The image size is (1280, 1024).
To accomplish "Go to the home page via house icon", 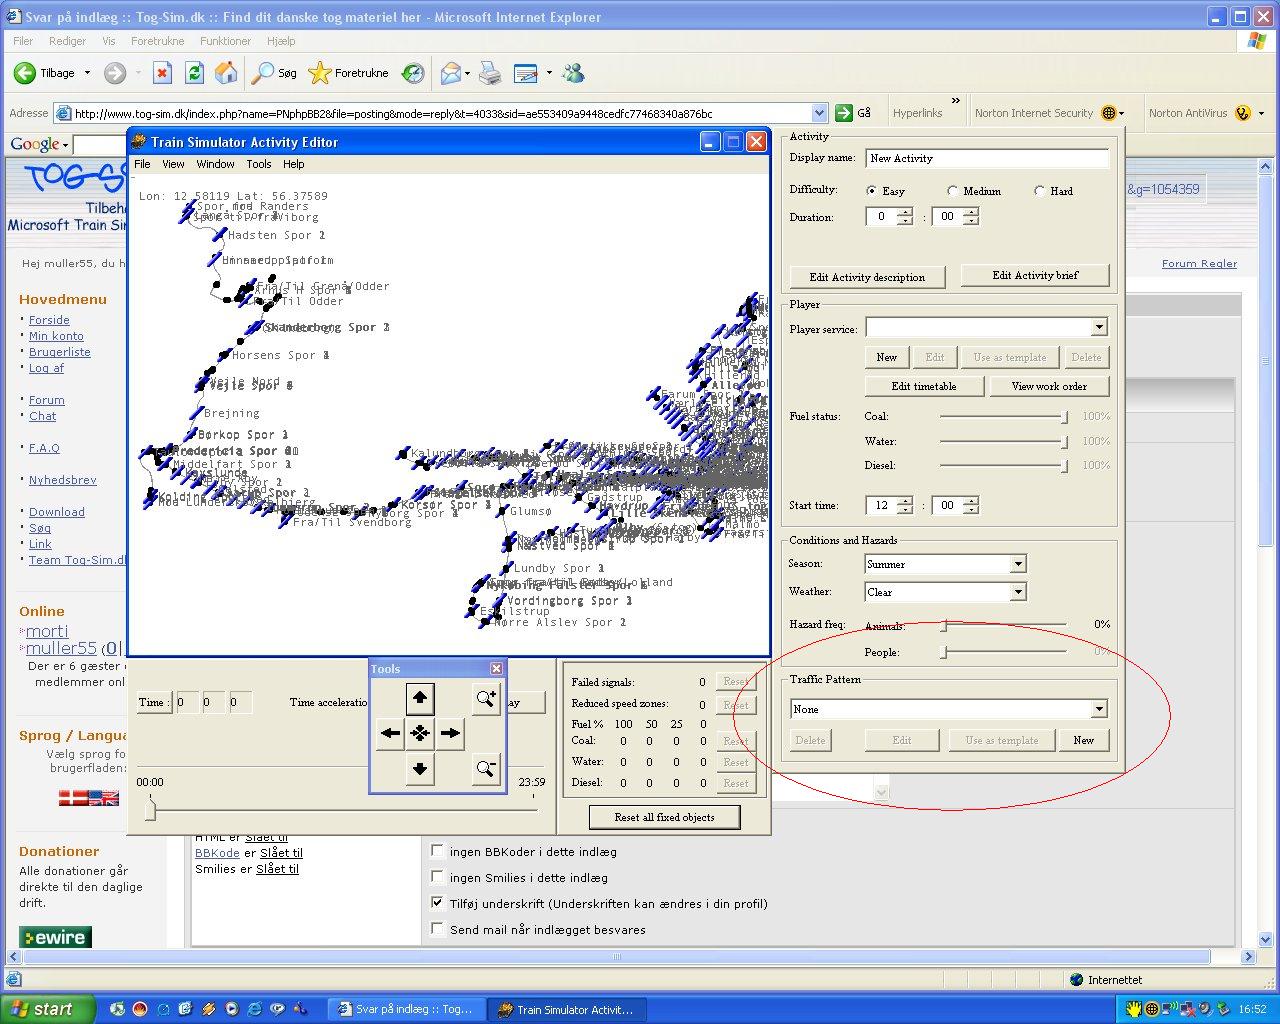I will (226, 73).
